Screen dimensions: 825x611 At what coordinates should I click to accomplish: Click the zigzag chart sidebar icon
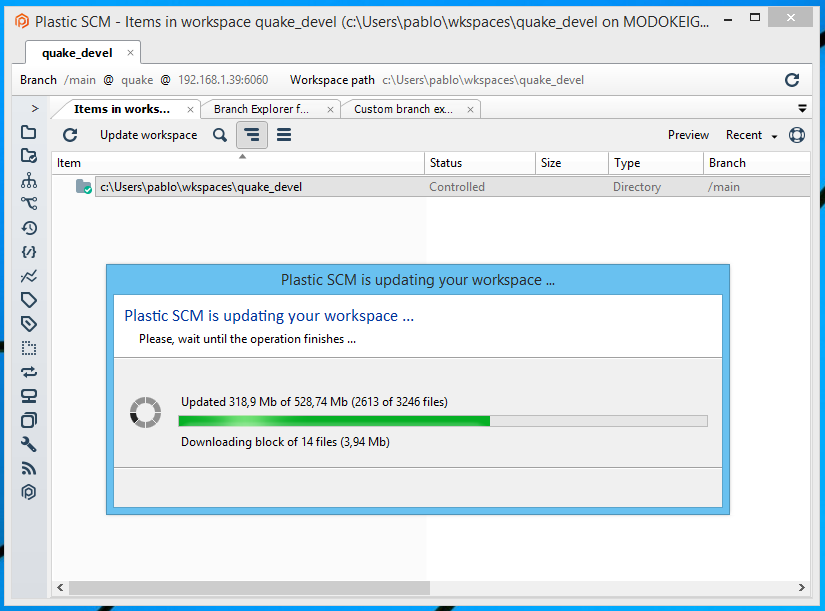point(28,276)
